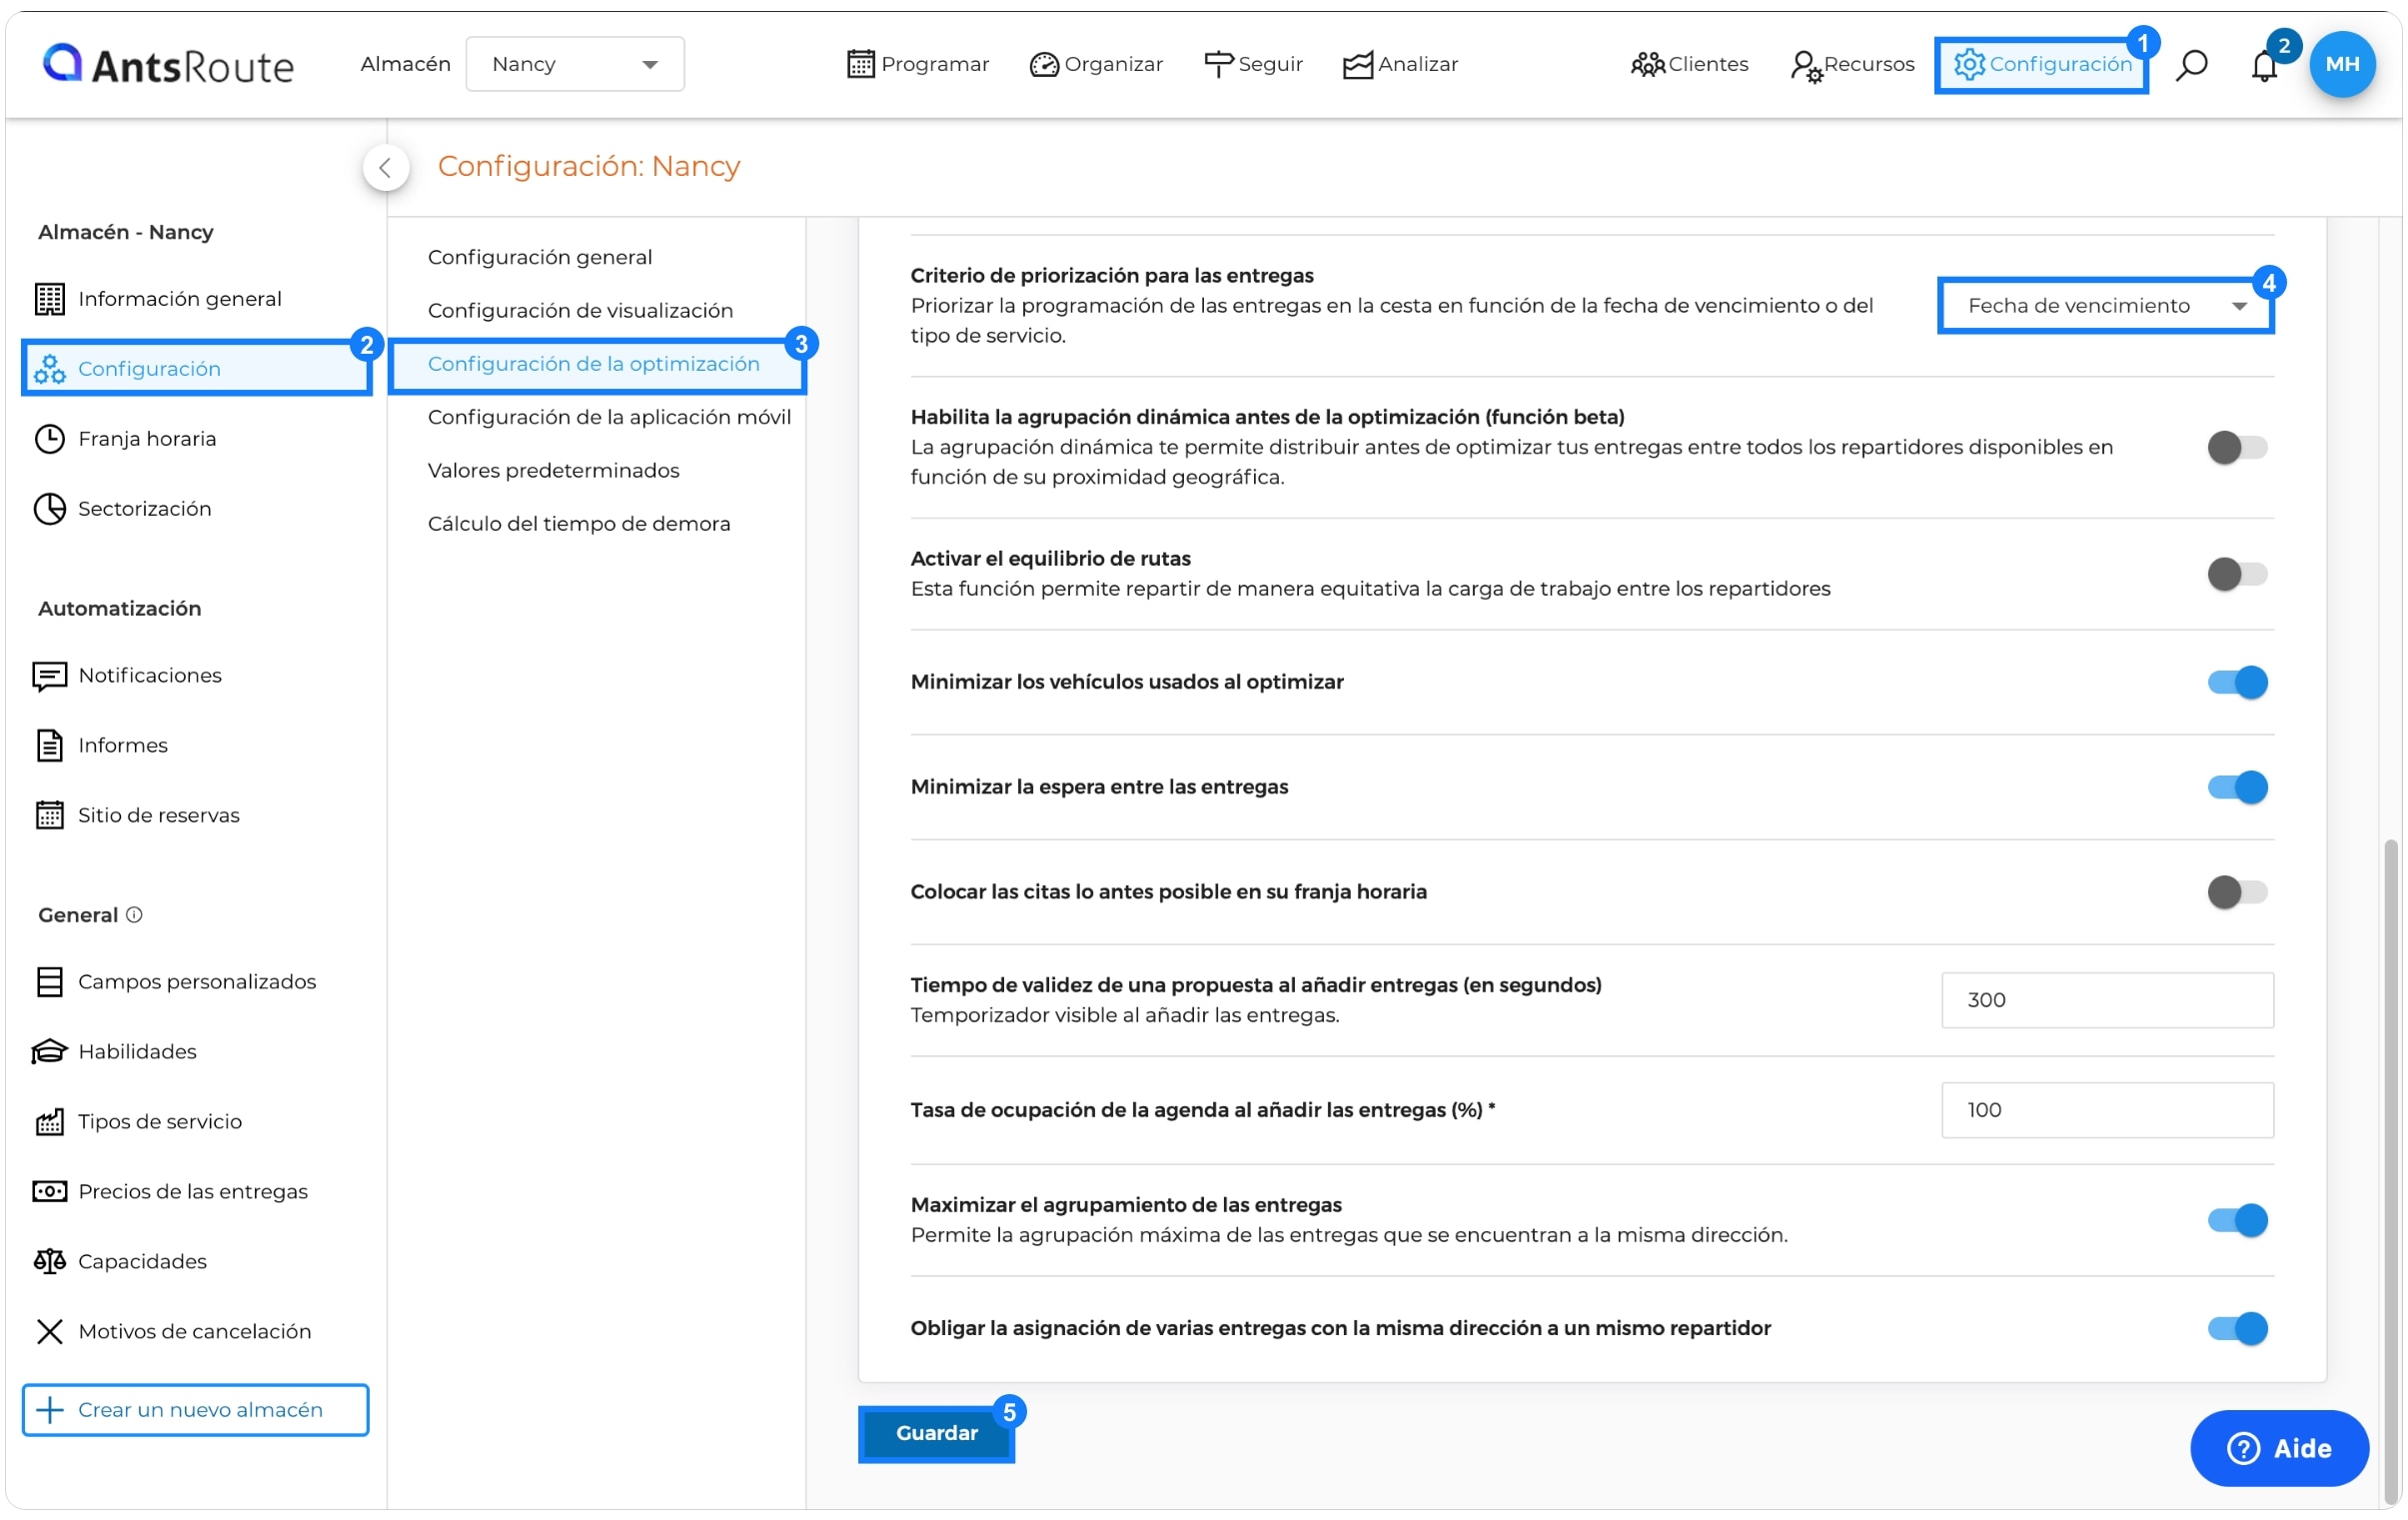The image size is (2408, 1520).
Task: Click the Configuración gear icon in top bar
Action: (x=1968, y=64)
